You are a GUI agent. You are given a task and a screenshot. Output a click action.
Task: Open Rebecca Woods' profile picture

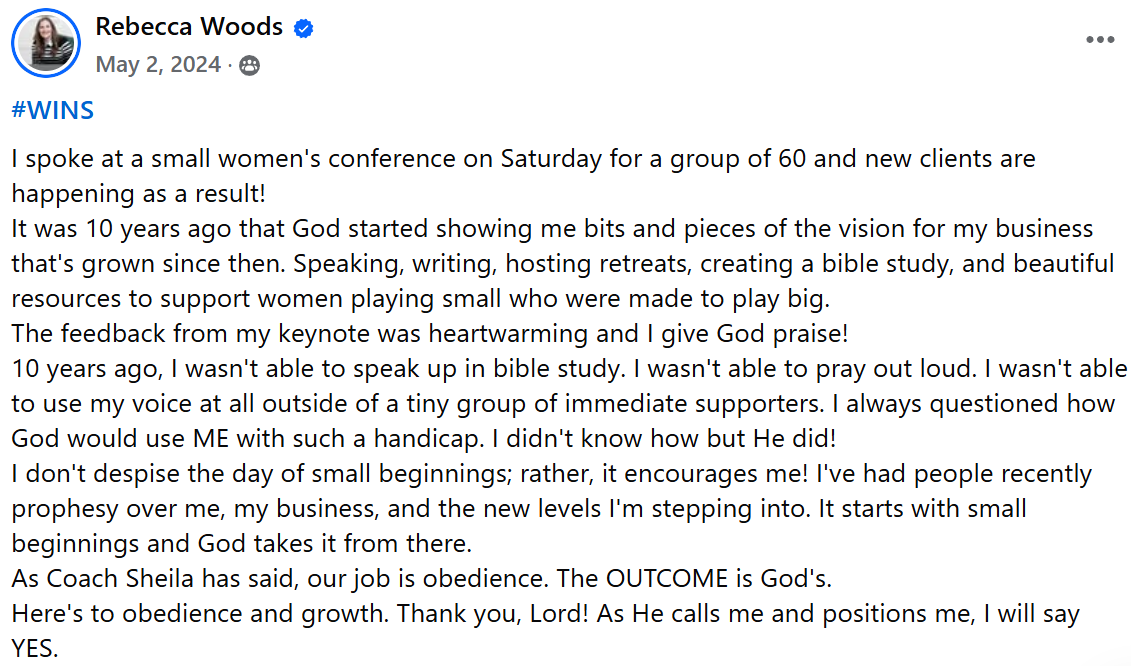45,43
